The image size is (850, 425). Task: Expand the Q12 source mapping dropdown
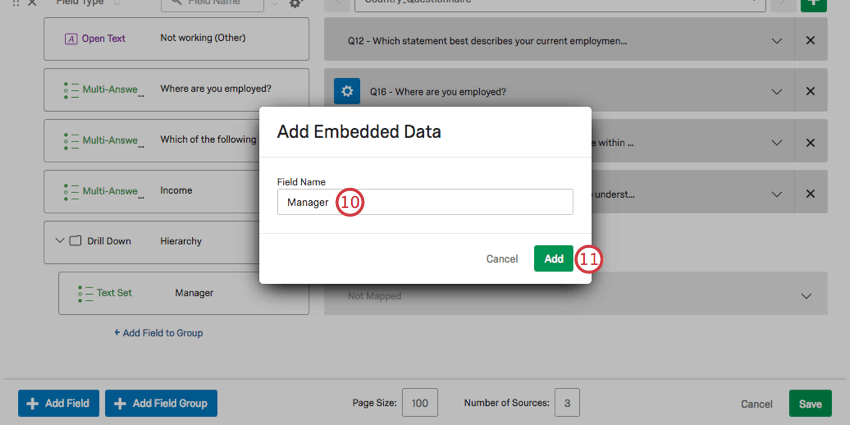coord(777,41)
